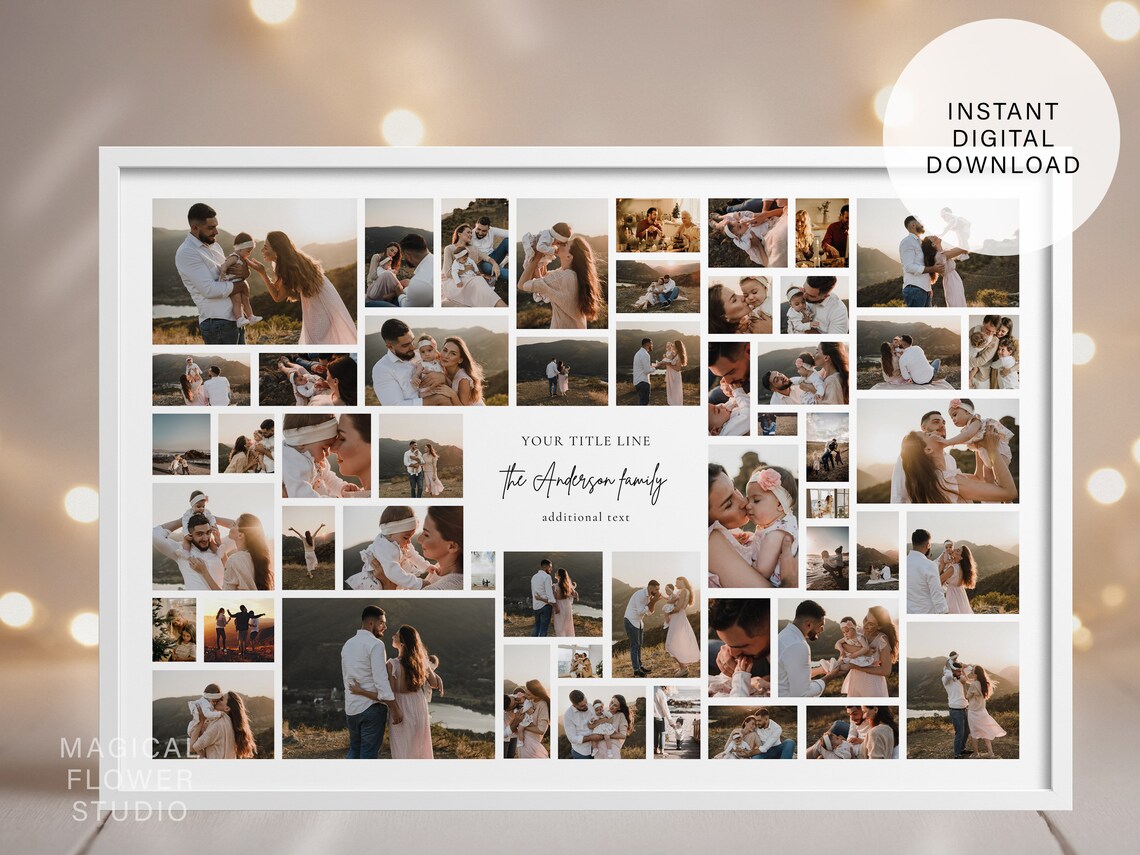Select the photo of woman with arms raised on hill

[308, 548]
